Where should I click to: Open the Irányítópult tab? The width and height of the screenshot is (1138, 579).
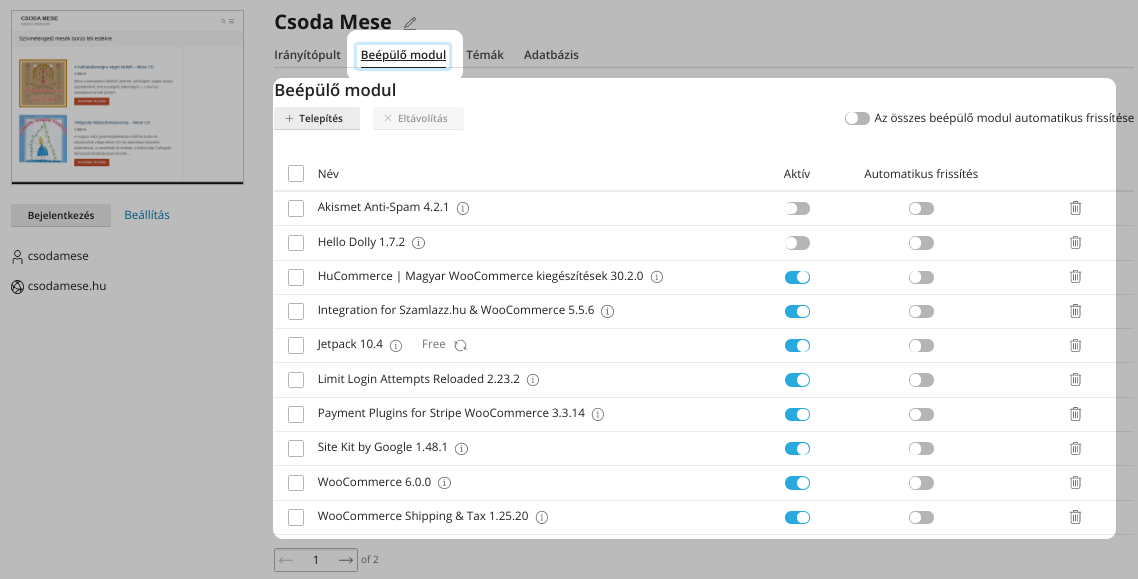[x=307, y=55]
